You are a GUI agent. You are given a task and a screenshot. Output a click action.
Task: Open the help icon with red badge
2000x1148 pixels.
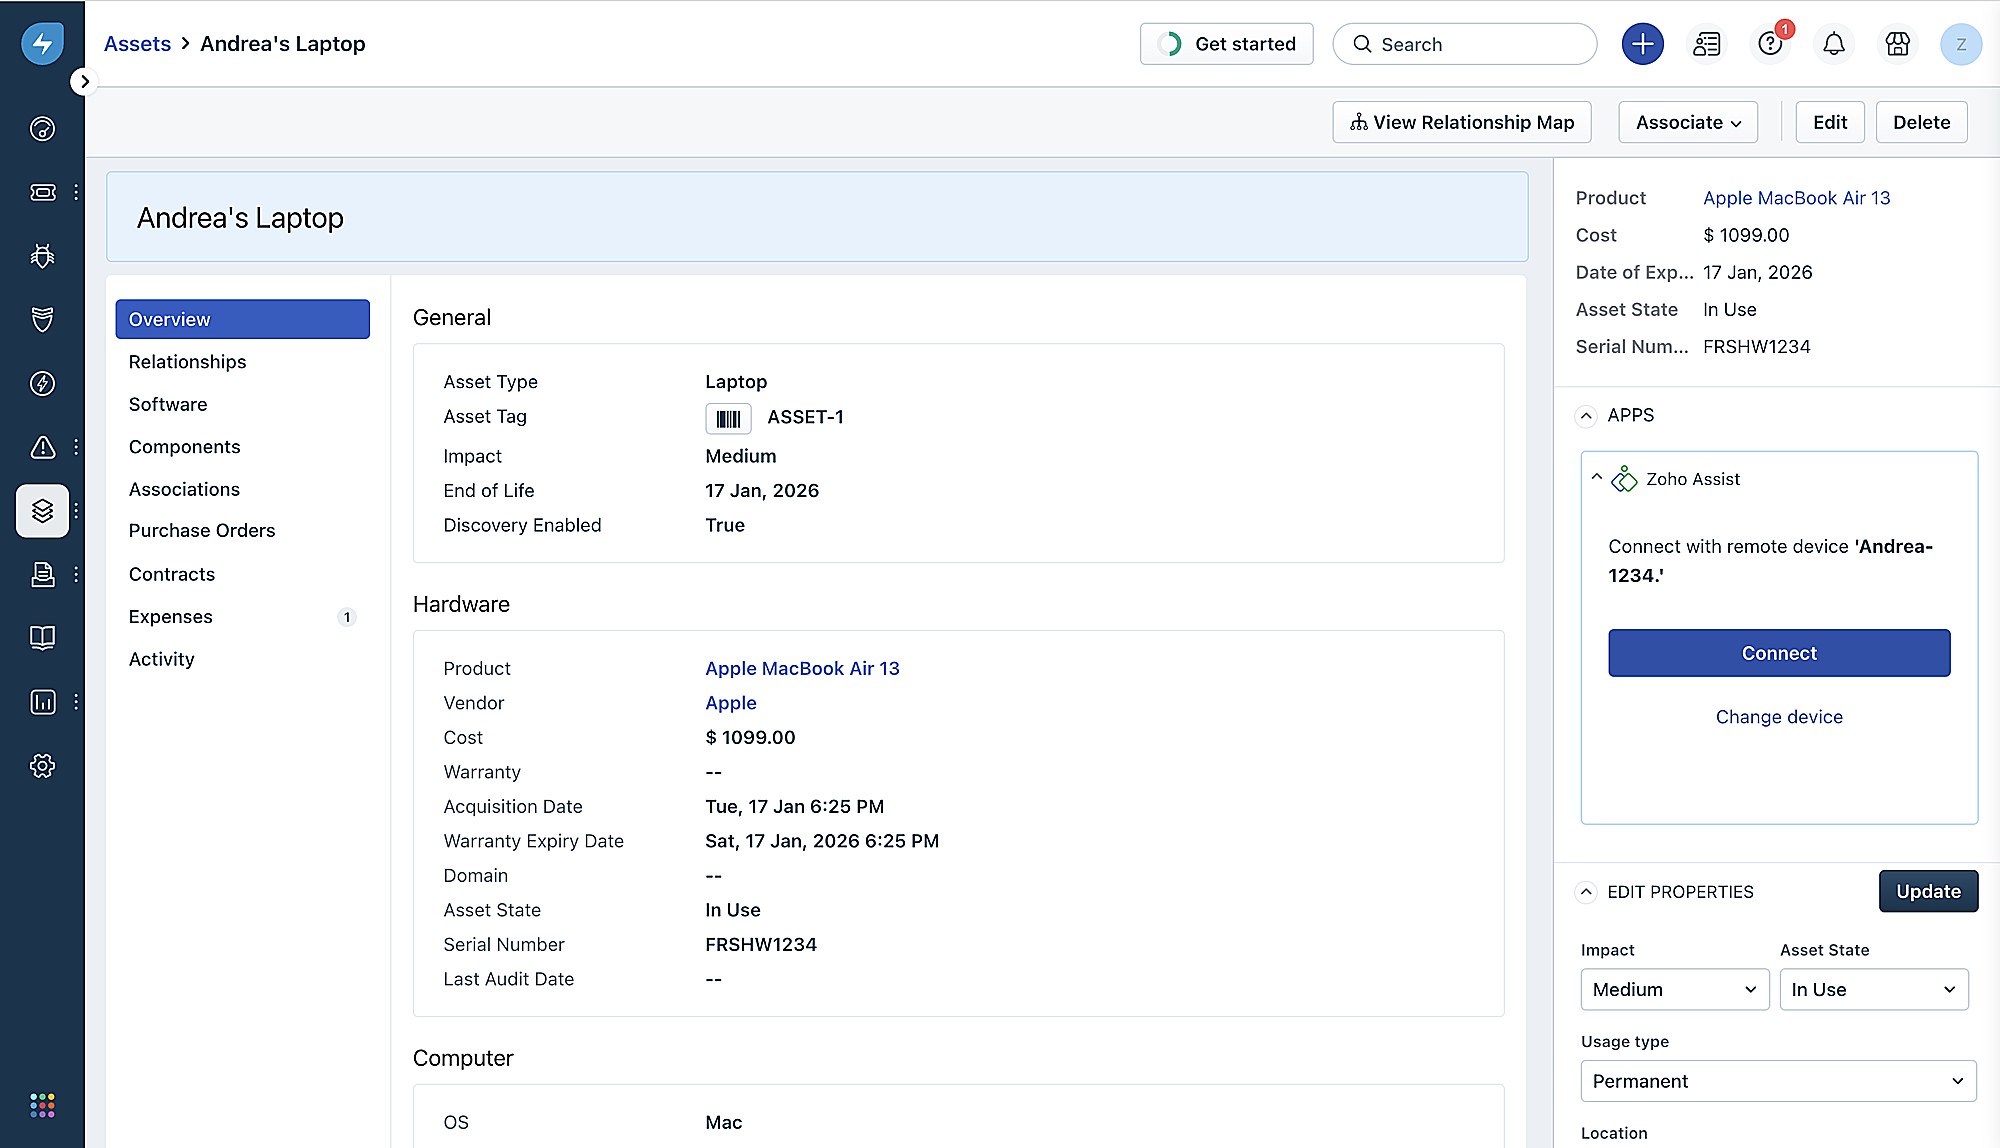pos(1770,44)
